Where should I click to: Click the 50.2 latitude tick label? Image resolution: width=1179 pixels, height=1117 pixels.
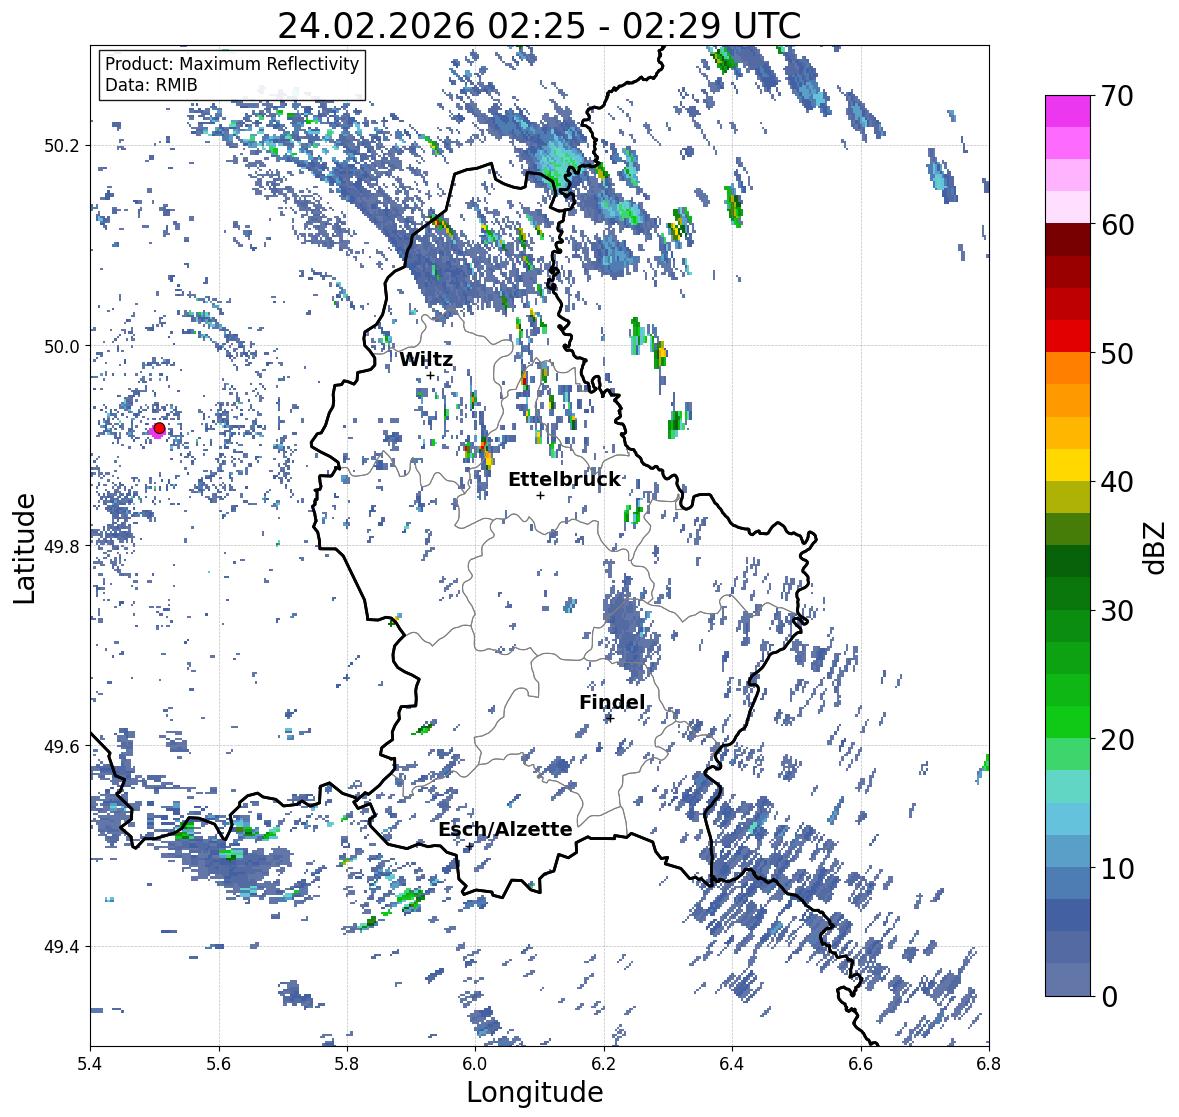(x=63, y=146)
